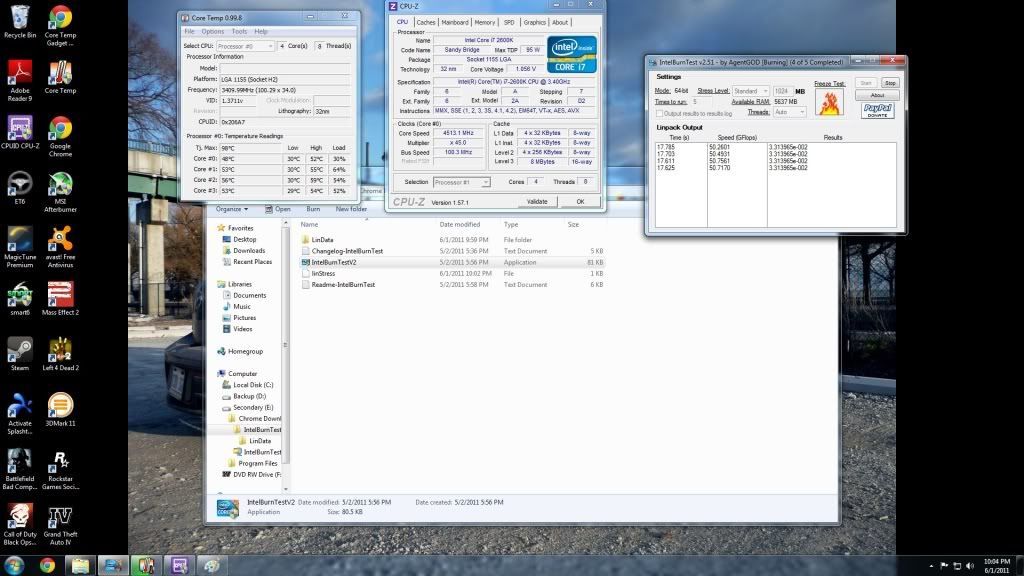Click the Stop button in IntelBurnTest
The height and width of the screenshot is (576, 1024).
(x=890, y=83)
